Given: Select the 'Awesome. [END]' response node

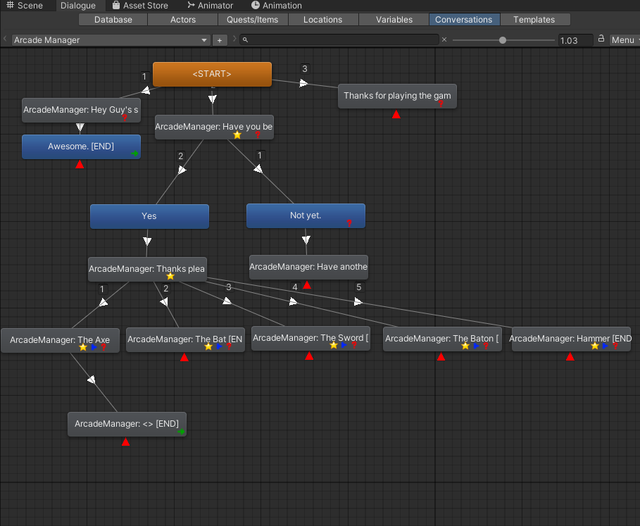Looking at the screenshot, I should pyautogui.click(x=81, y=146).
